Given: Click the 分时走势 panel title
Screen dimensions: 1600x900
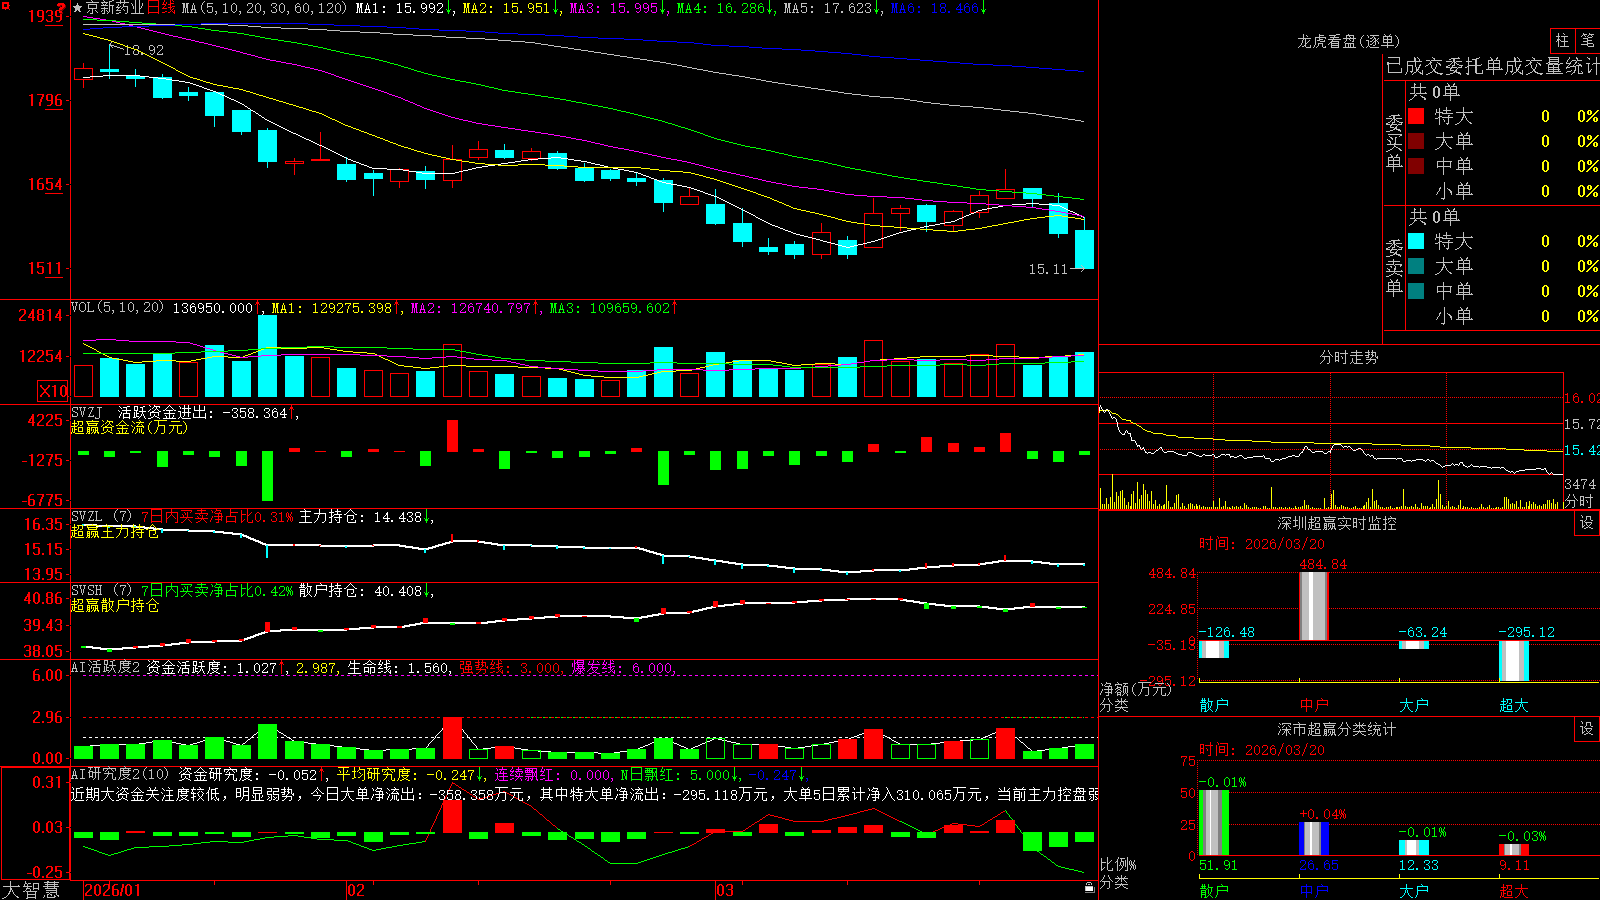Looking at the screenshot, I should [x=1349, y=357].
